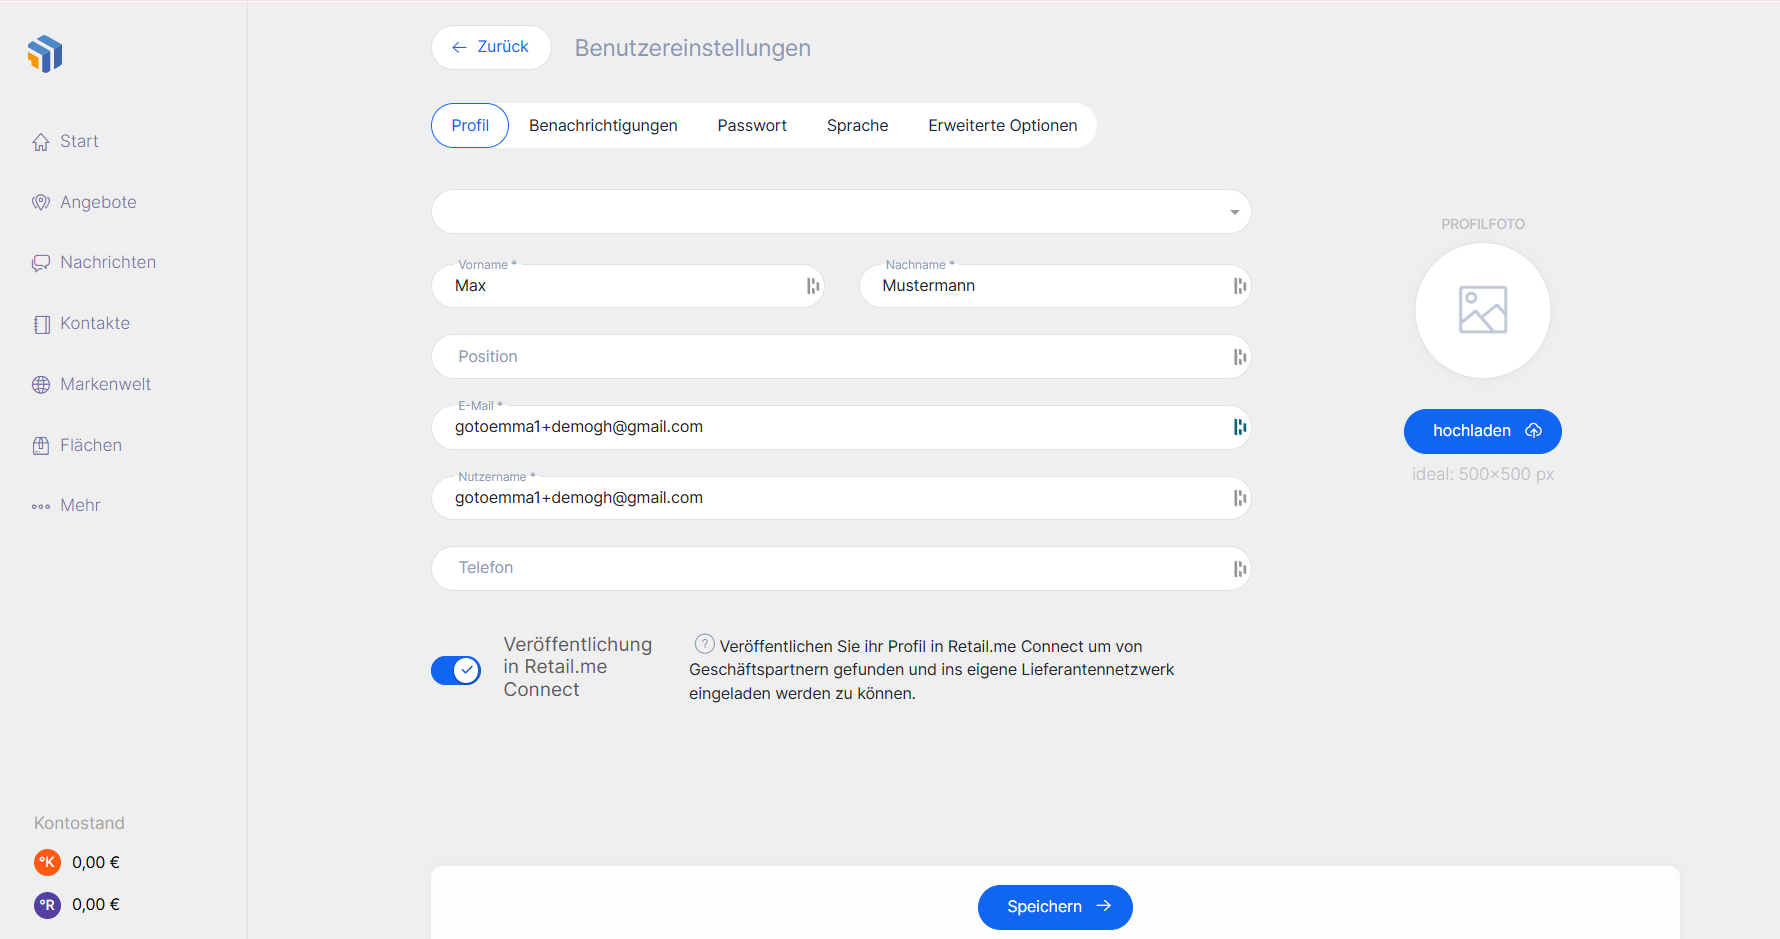Switch to the Benachrichtigungen tab

coord(603,126)
